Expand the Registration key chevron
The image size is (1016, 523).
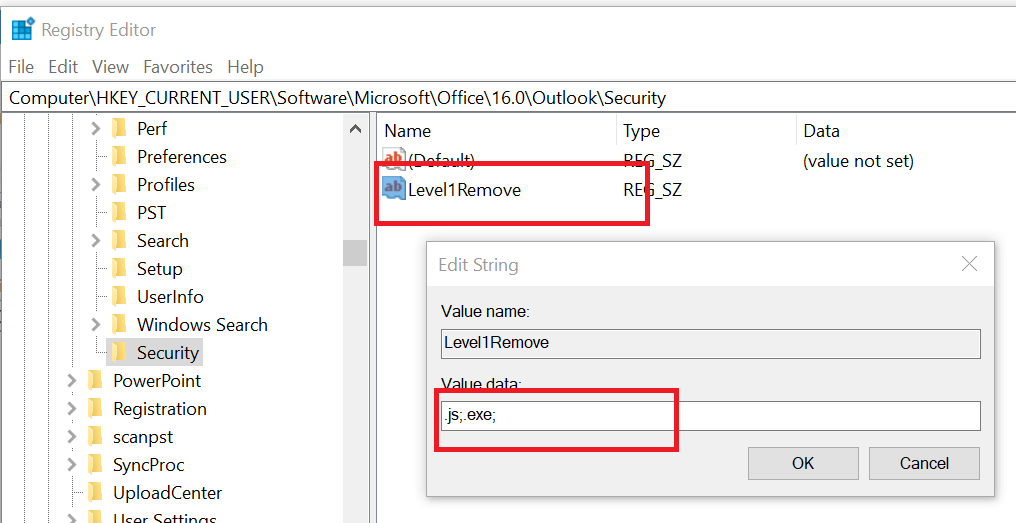pos(72,409)
